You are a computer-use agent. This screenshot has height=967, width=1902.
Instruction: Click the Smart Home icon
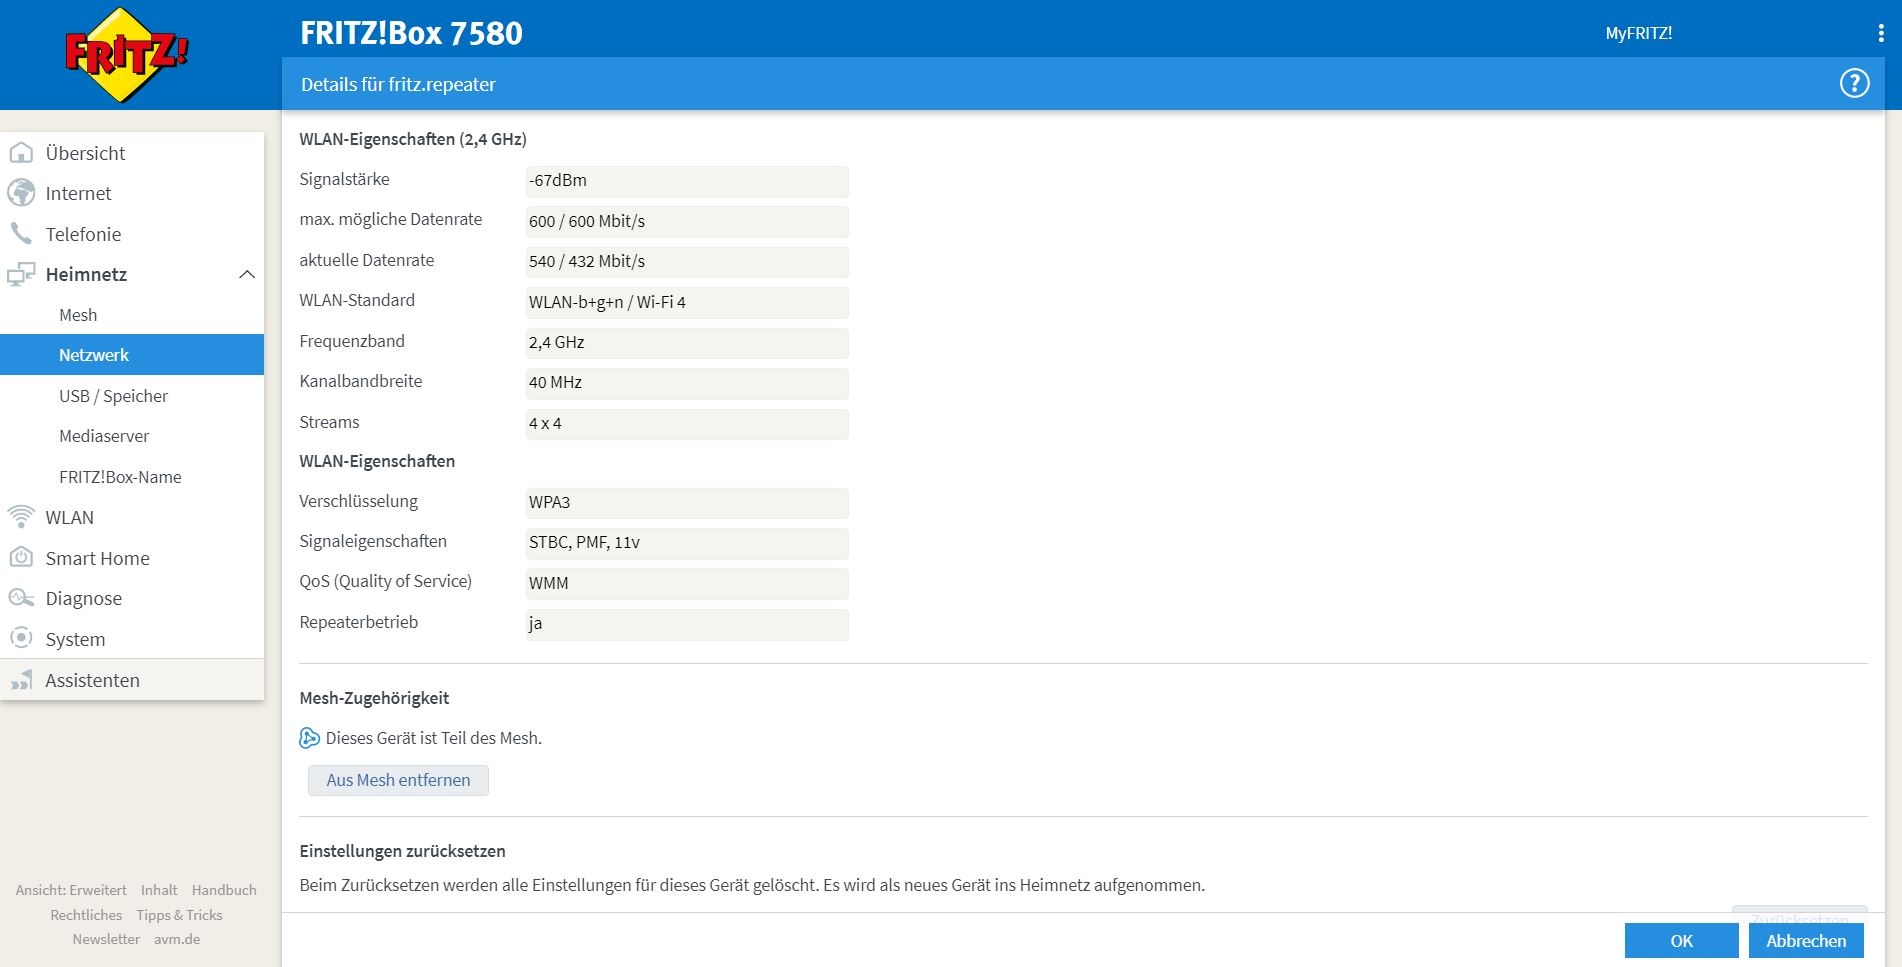coord(21,557)
